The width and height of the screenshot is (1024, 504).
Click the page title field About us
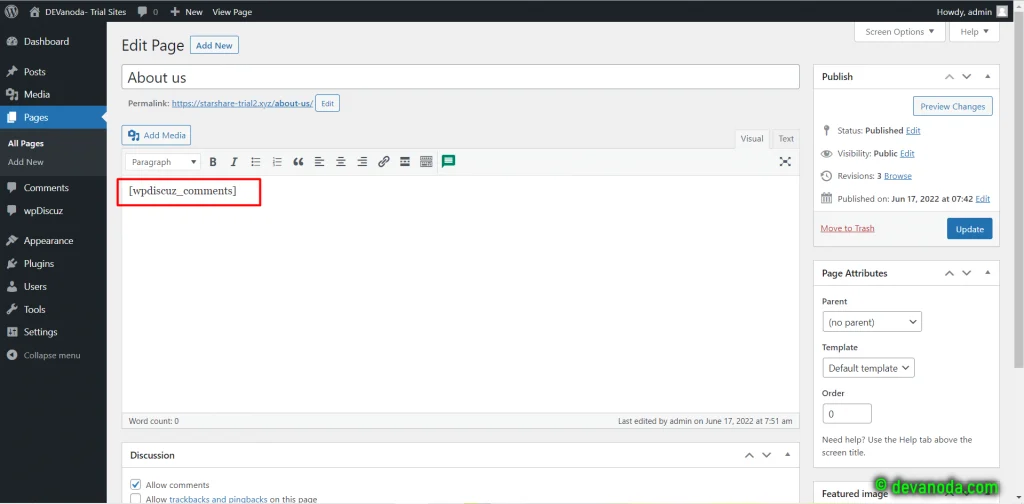(460, 77)
